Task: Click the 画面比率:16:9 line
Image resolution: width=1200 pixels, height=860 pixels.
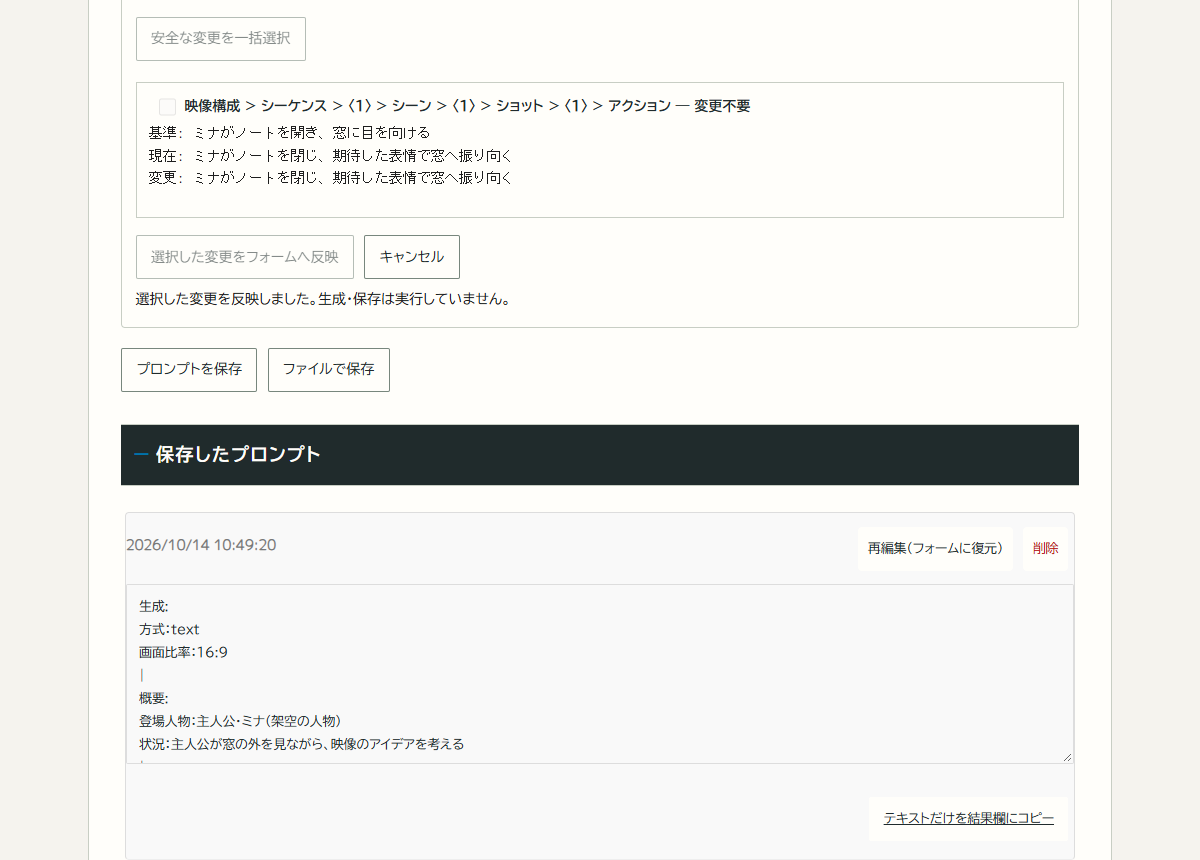Action: point(183,652)
